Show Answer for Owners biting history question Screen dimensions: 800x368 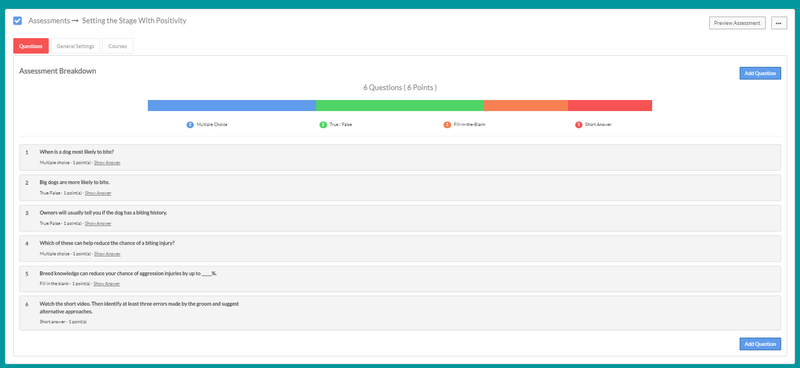coord(98,224)
